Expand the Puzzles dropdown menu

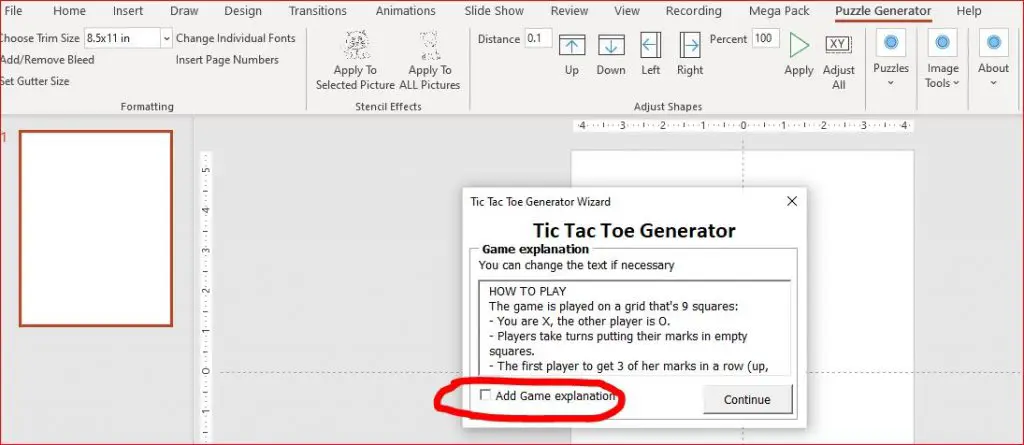click(891, 59)
